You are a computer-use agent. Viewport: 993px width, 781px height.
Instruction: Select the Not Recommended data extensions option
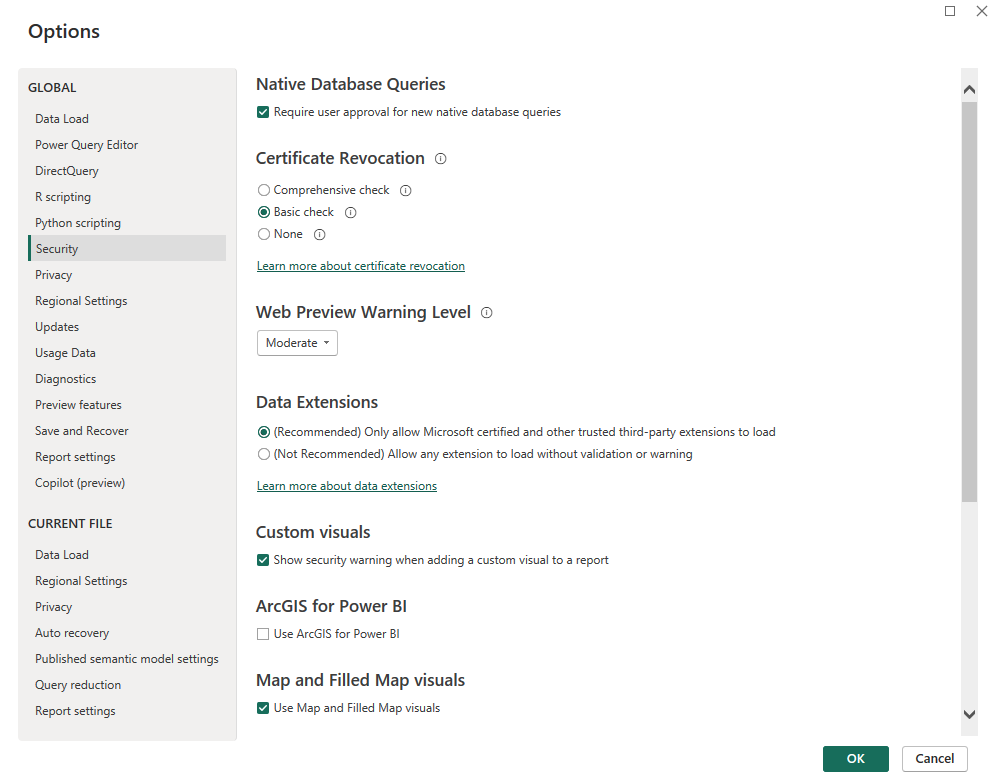(x=262, y=453)
